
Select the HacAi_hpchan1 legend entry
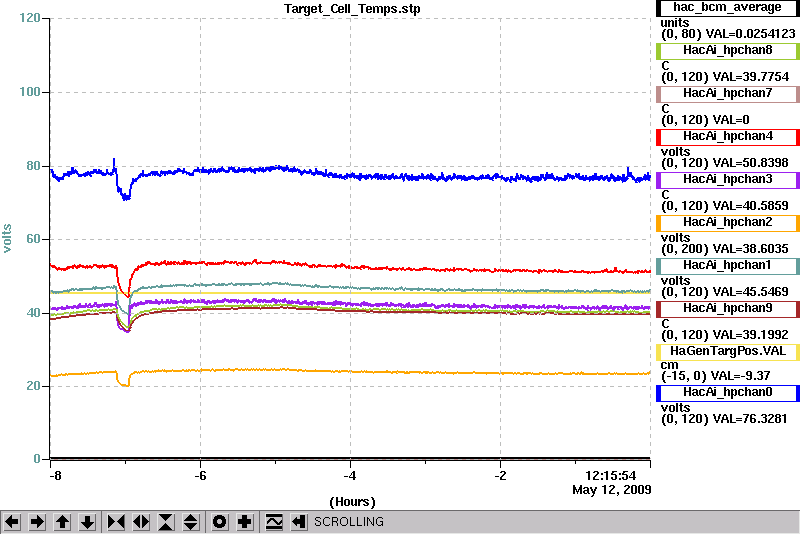727,266
